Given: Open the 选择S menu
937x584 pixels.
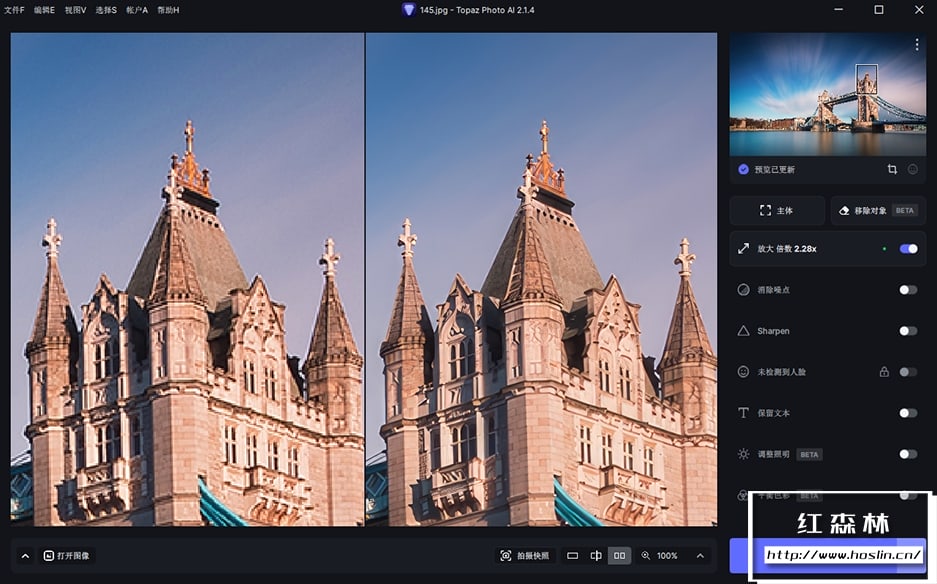Looking at the screenshot, I should coord(106,10).
